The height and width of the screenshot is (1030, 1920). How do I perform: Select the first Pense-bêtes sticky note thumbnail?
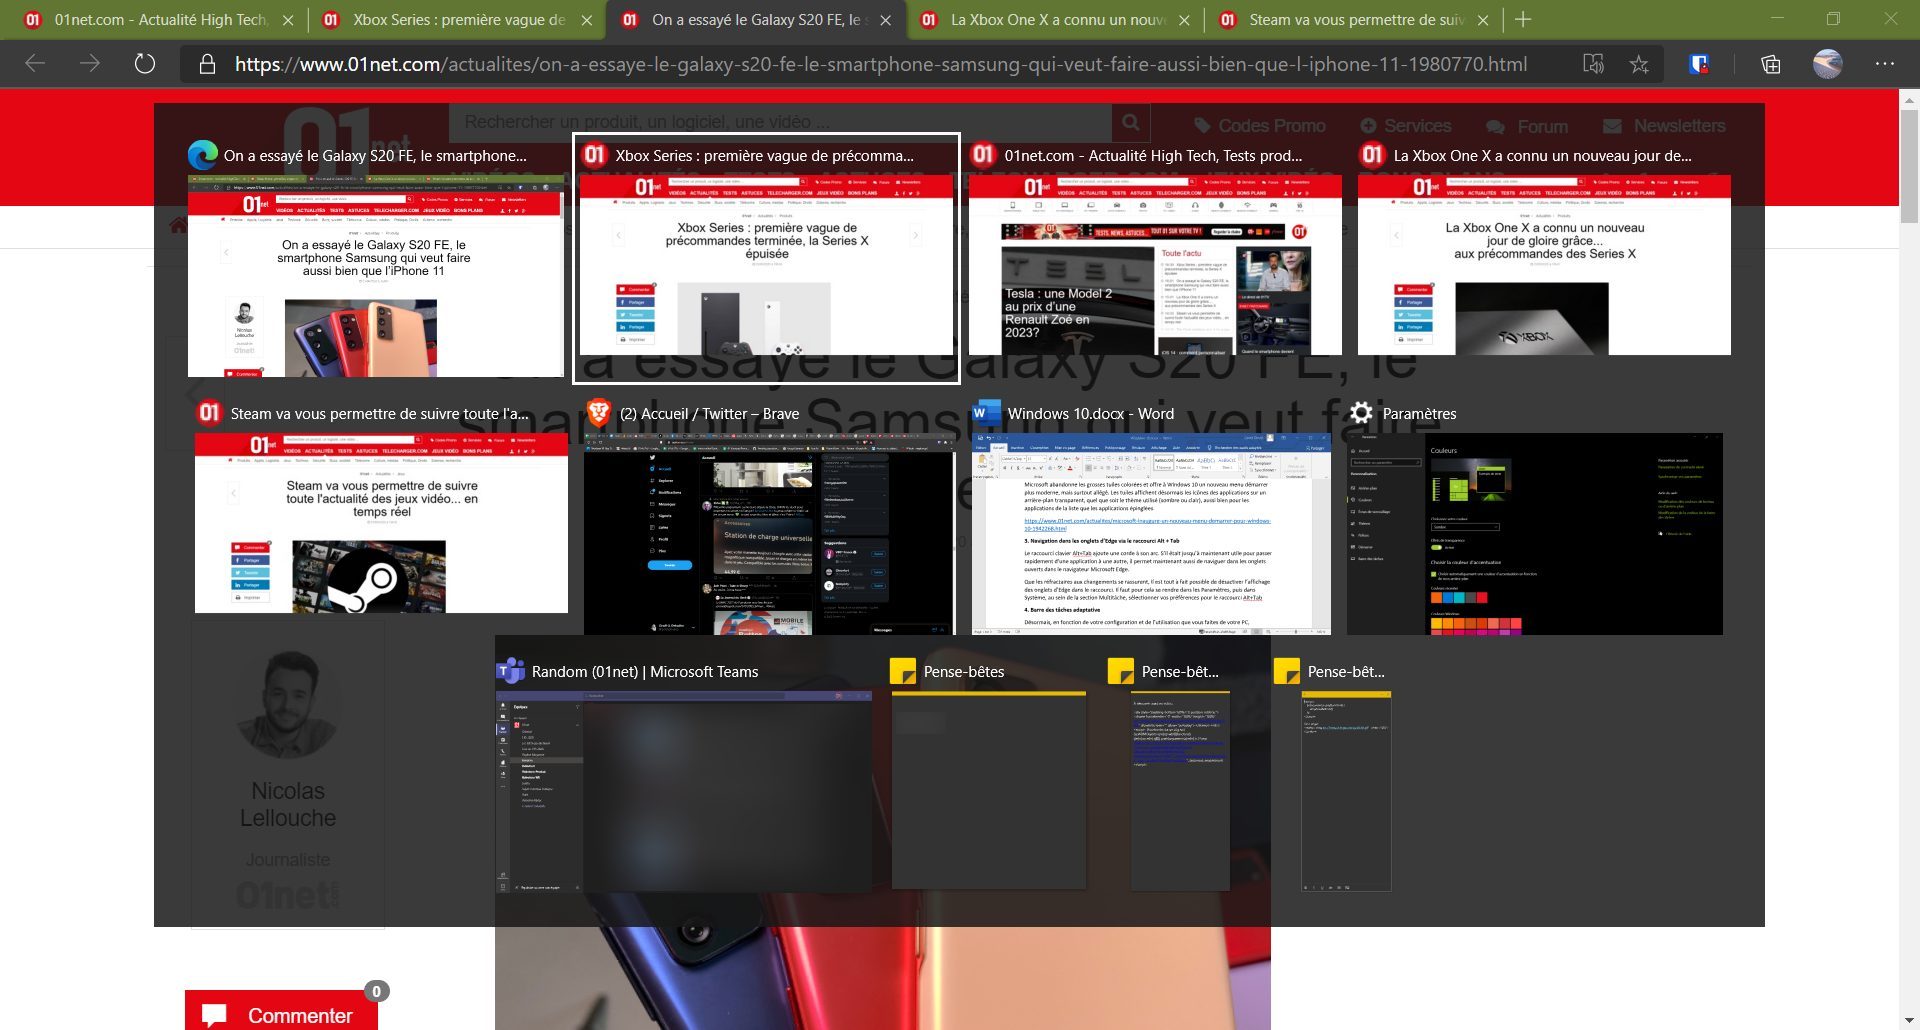[x=988, y=789]
